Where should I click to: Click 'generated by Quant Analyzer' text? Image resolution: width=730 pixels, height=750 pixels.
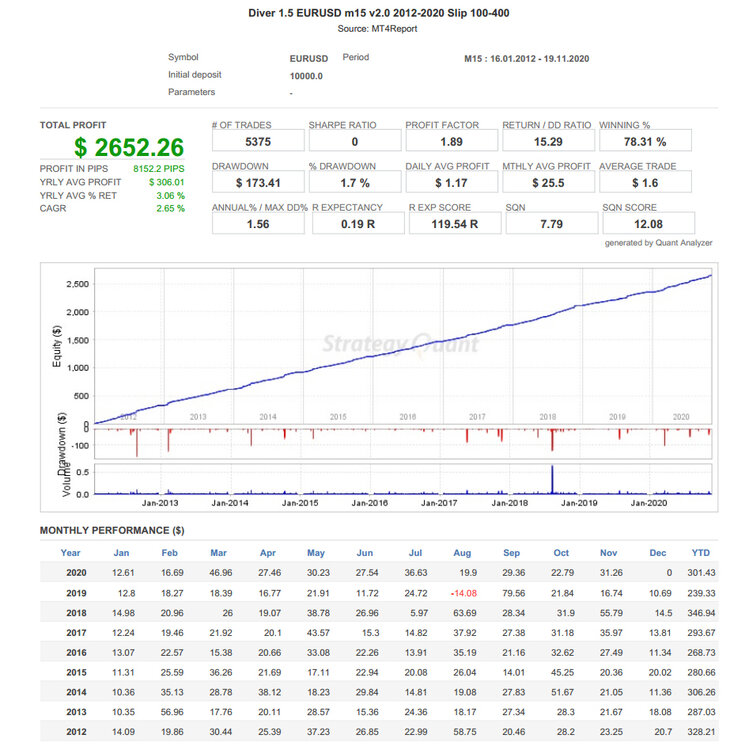(658, 243)
